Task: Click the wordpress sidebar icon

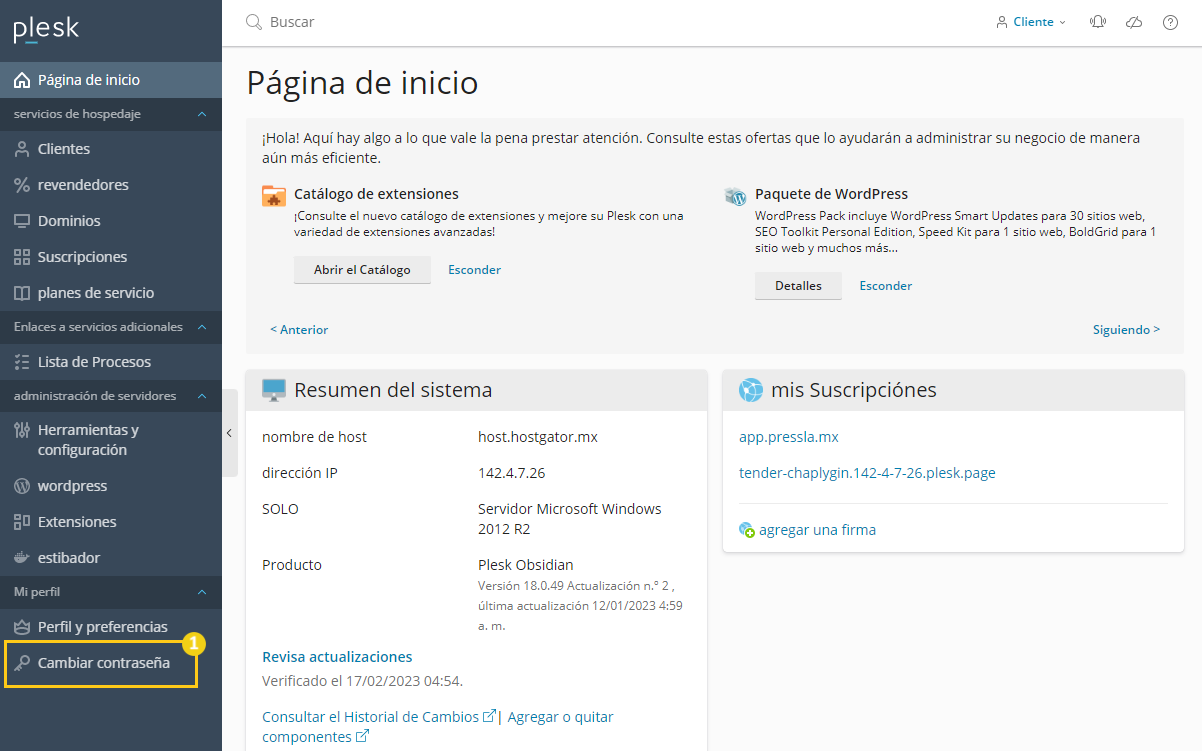Action: [x=22, y=486]
